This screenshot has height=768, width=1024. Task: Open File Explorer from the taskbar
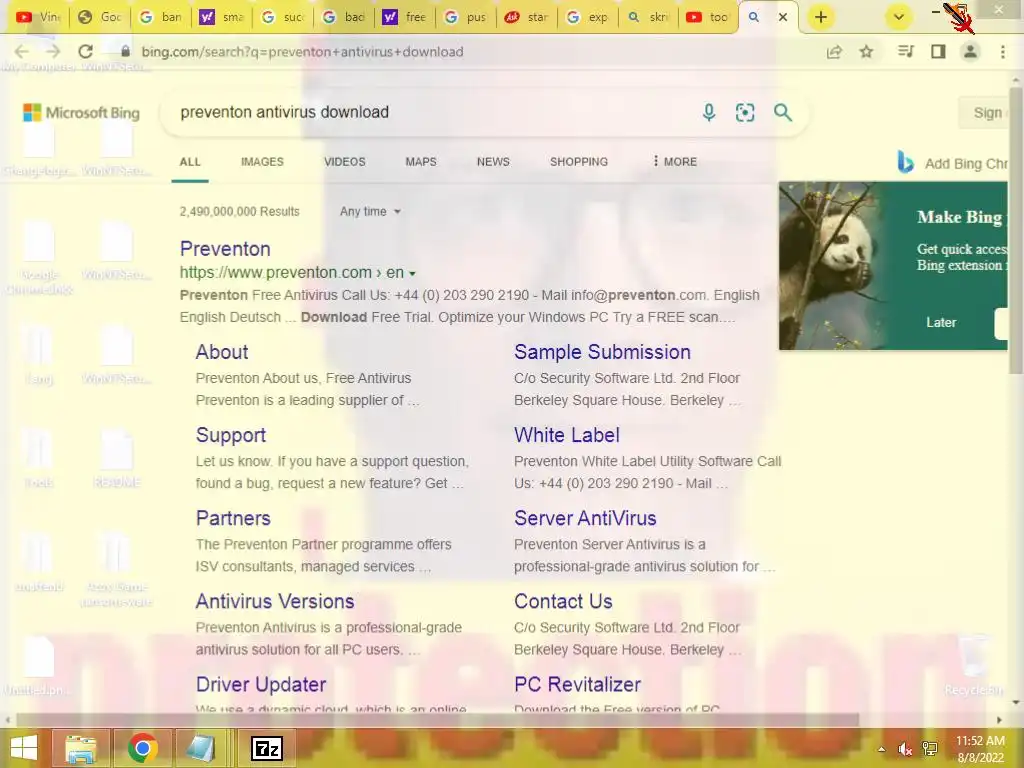(x=81, y=748)
